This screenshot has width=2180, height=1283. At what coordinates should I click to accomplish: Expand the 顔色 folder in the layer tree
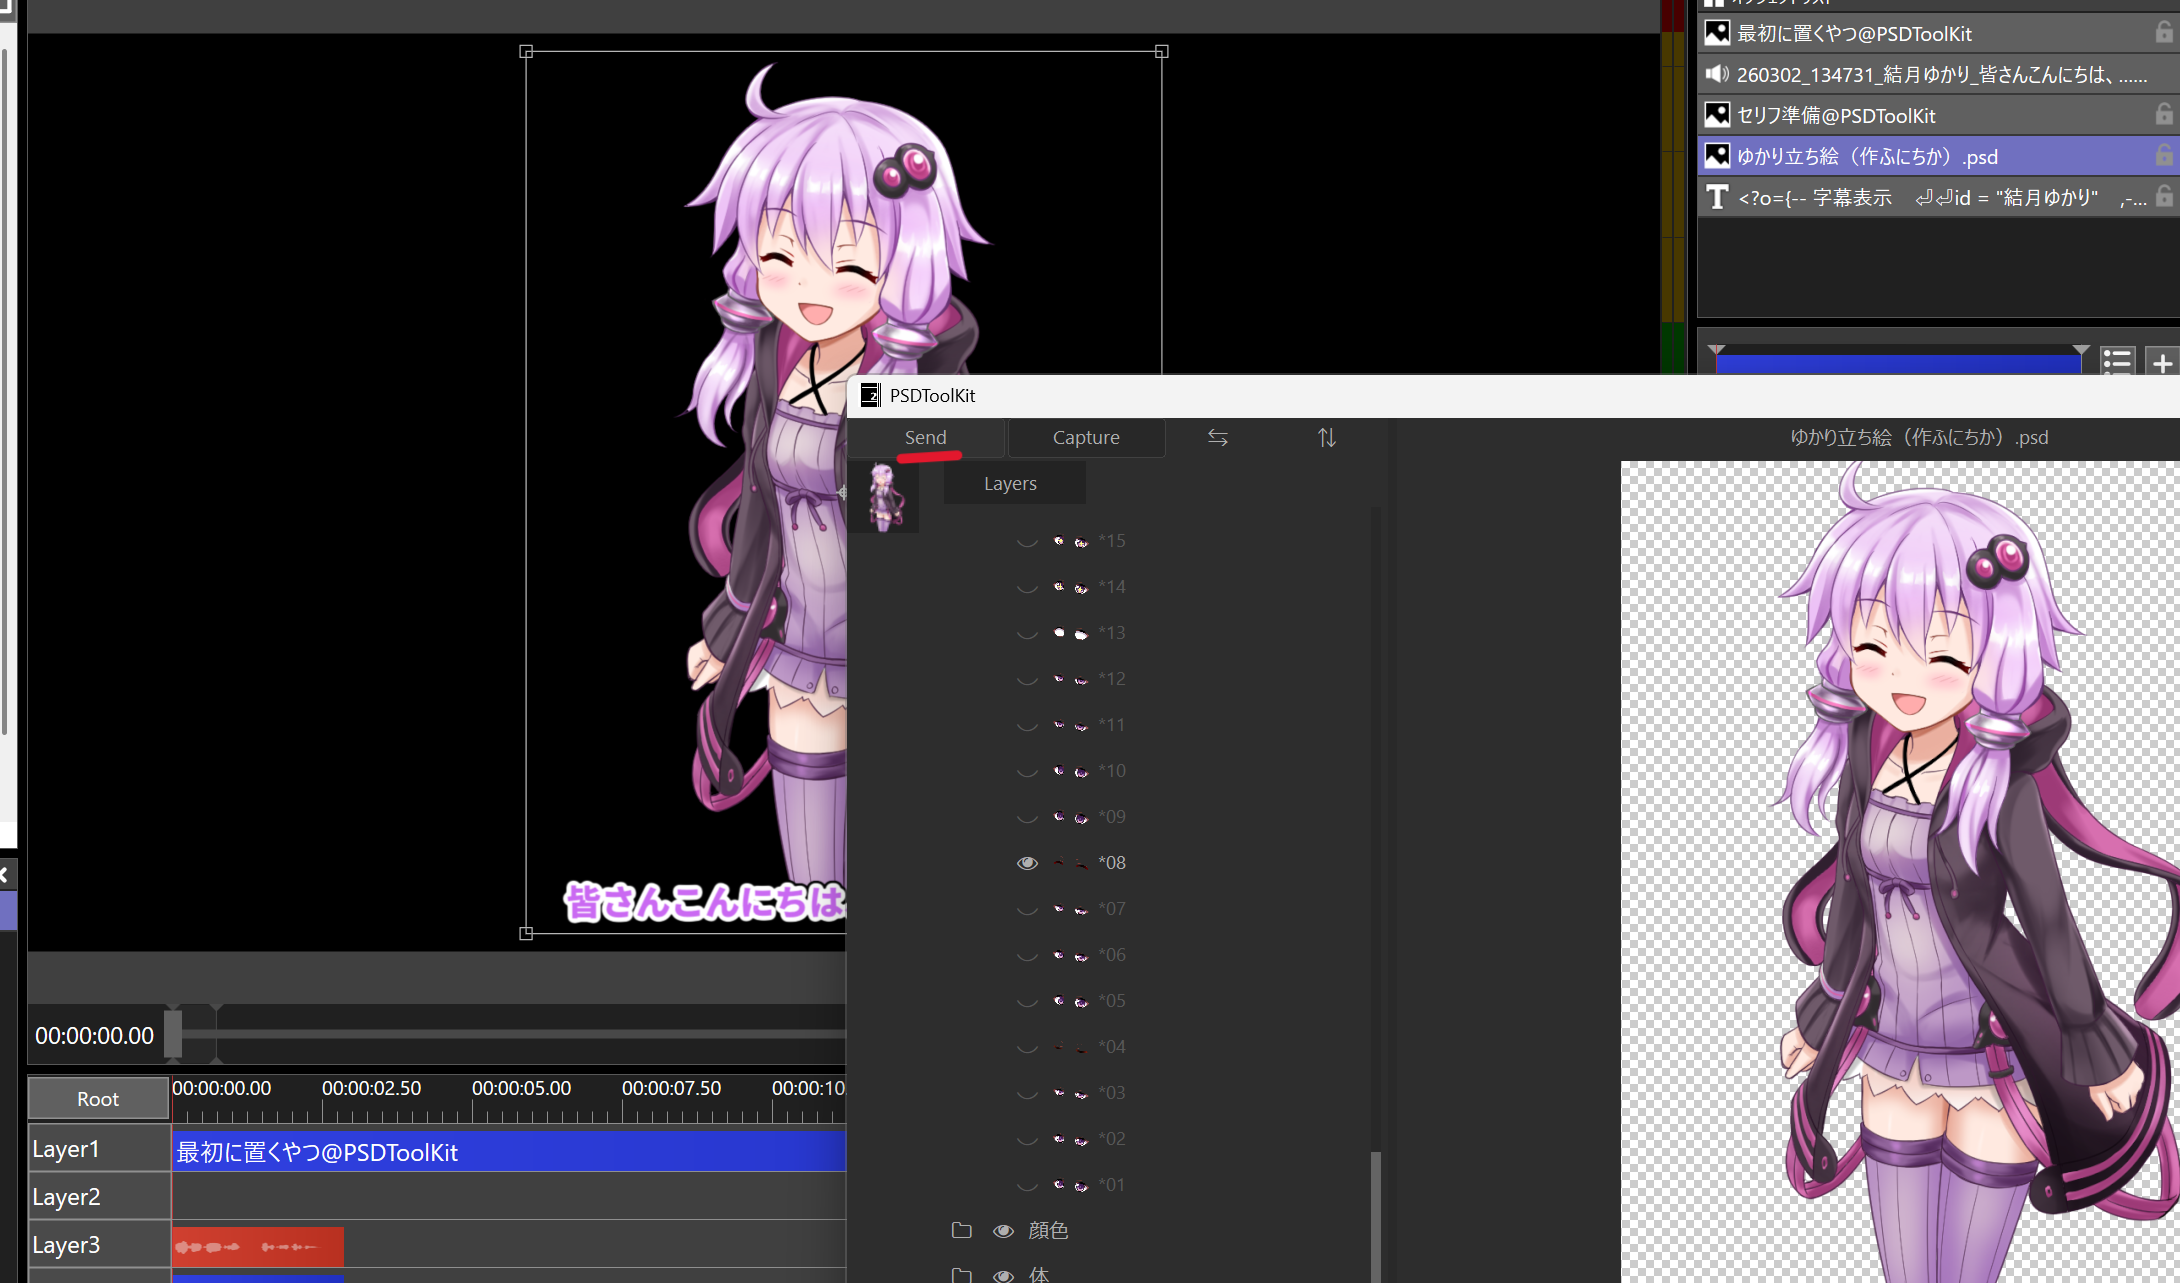961,1231
